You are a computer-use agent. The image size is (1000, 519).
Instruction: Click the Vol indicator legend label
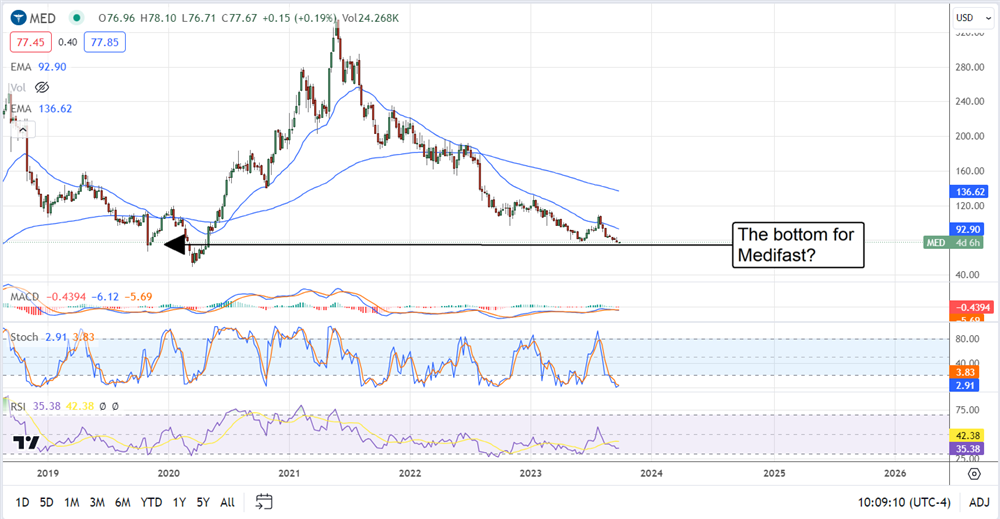pos(18,87)
